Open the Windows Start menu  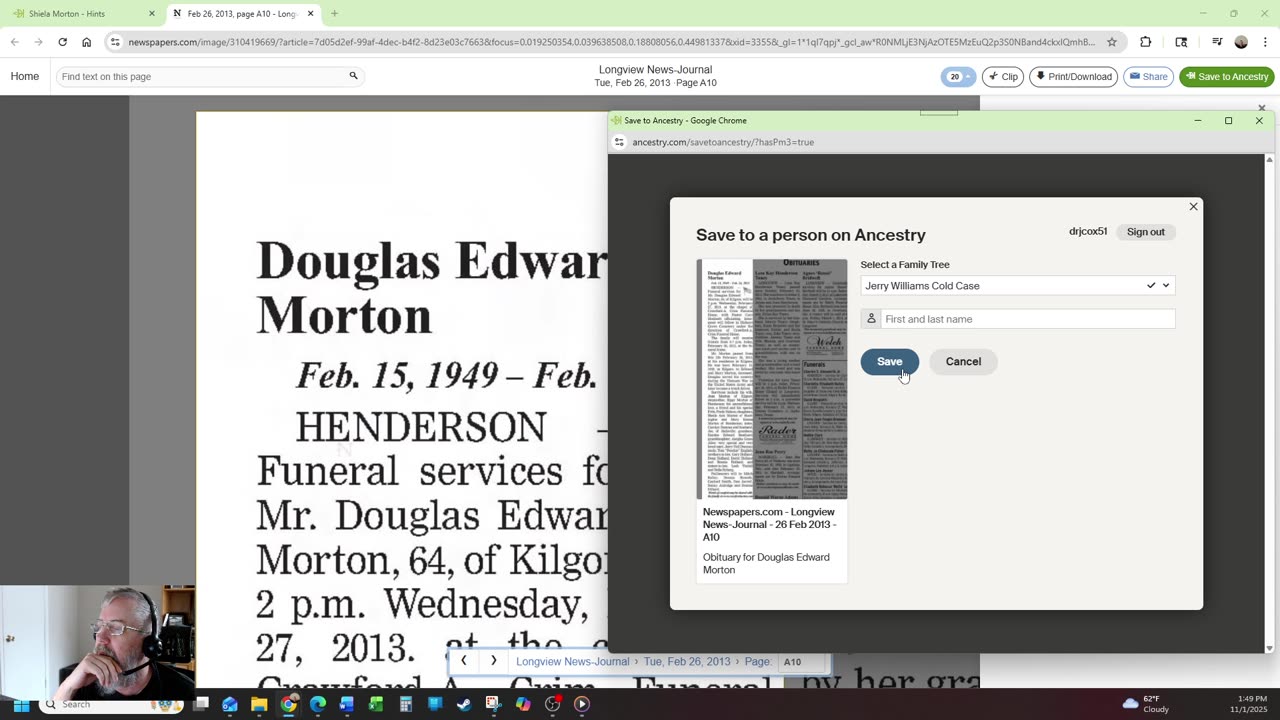[x=20, y=704]
